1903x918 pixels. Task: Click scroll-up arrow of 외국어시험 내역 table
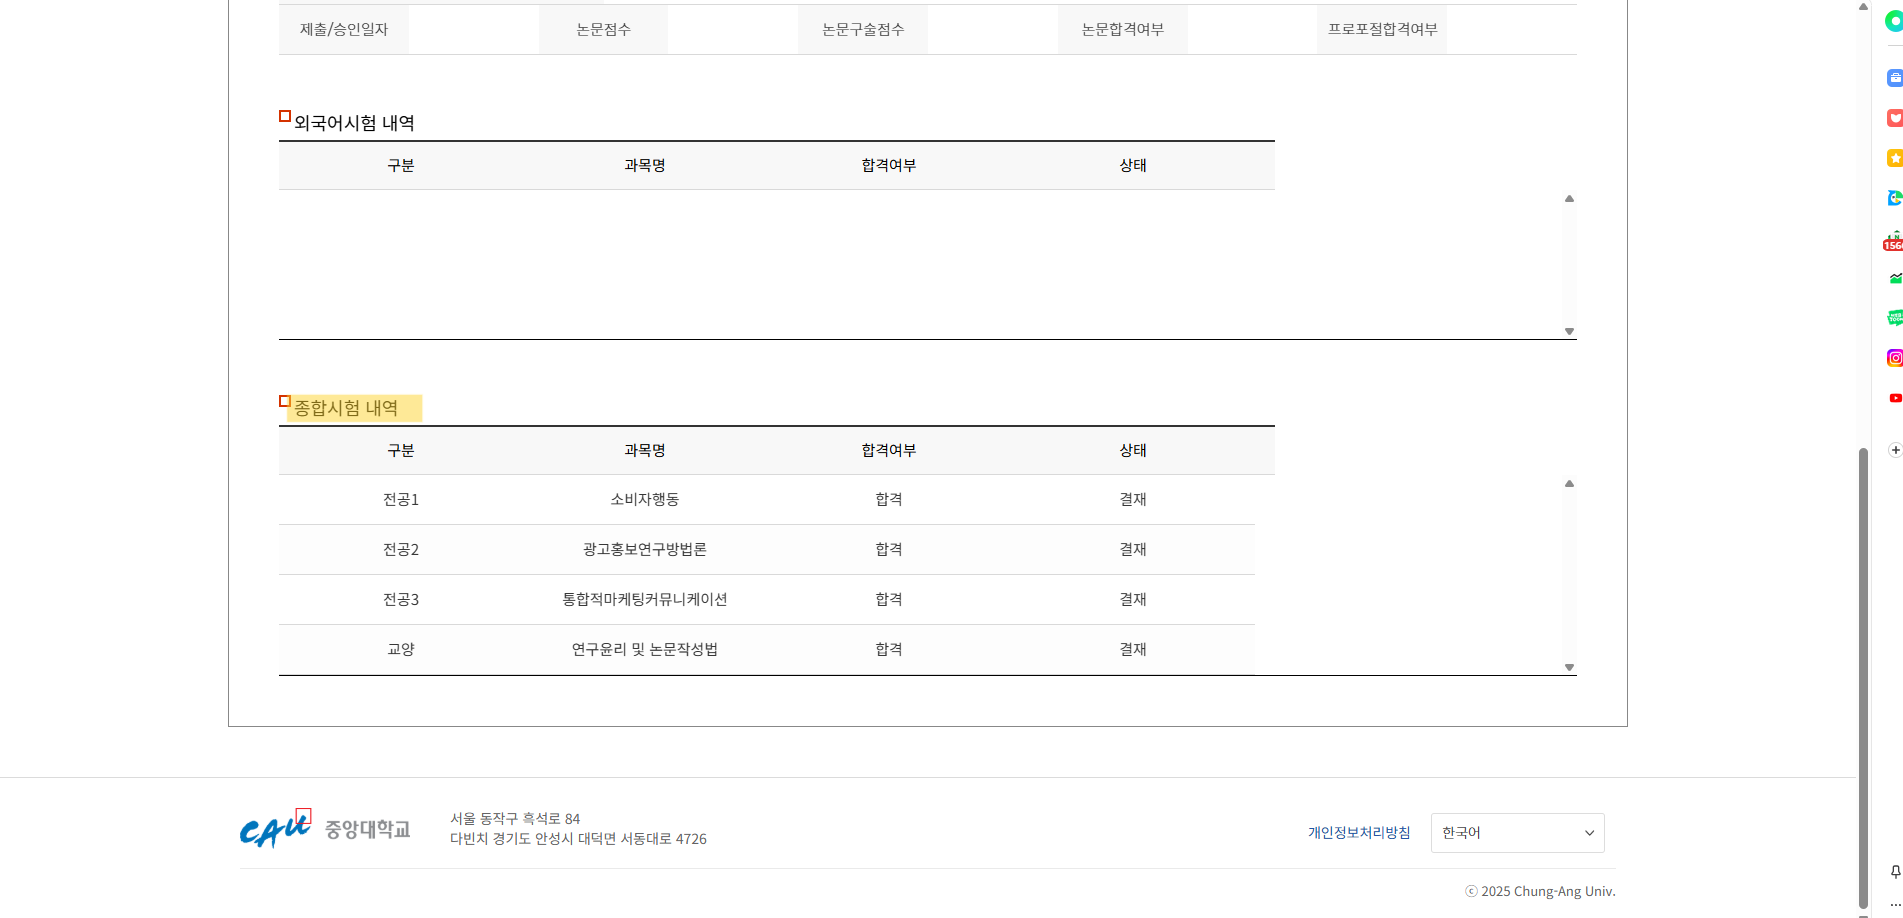click(1569, 199)
